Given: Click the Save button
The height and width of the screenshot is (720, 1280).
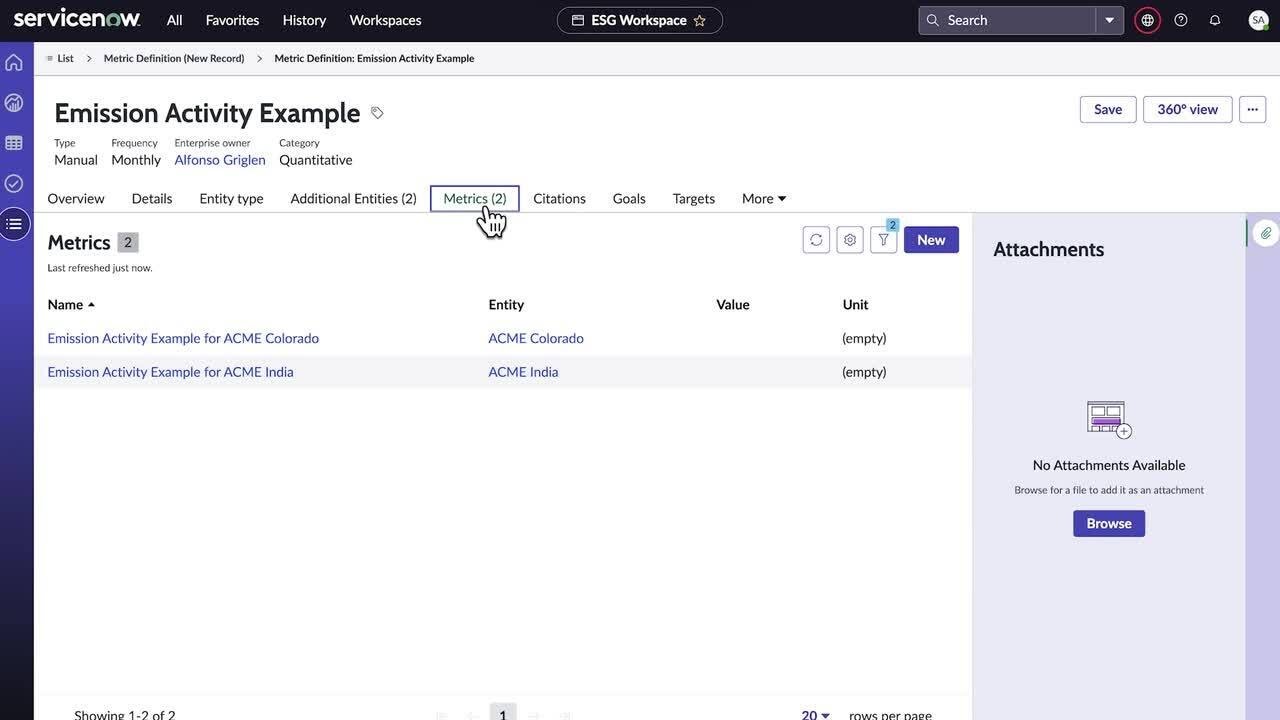Looking at the screenshot, I should pyautogui.click(x=1108, y=109).
